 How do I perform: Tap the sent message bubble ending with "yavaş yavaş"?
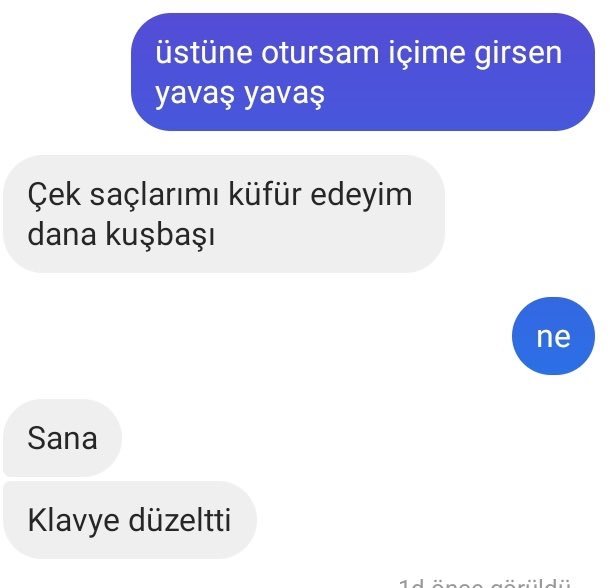363,72
